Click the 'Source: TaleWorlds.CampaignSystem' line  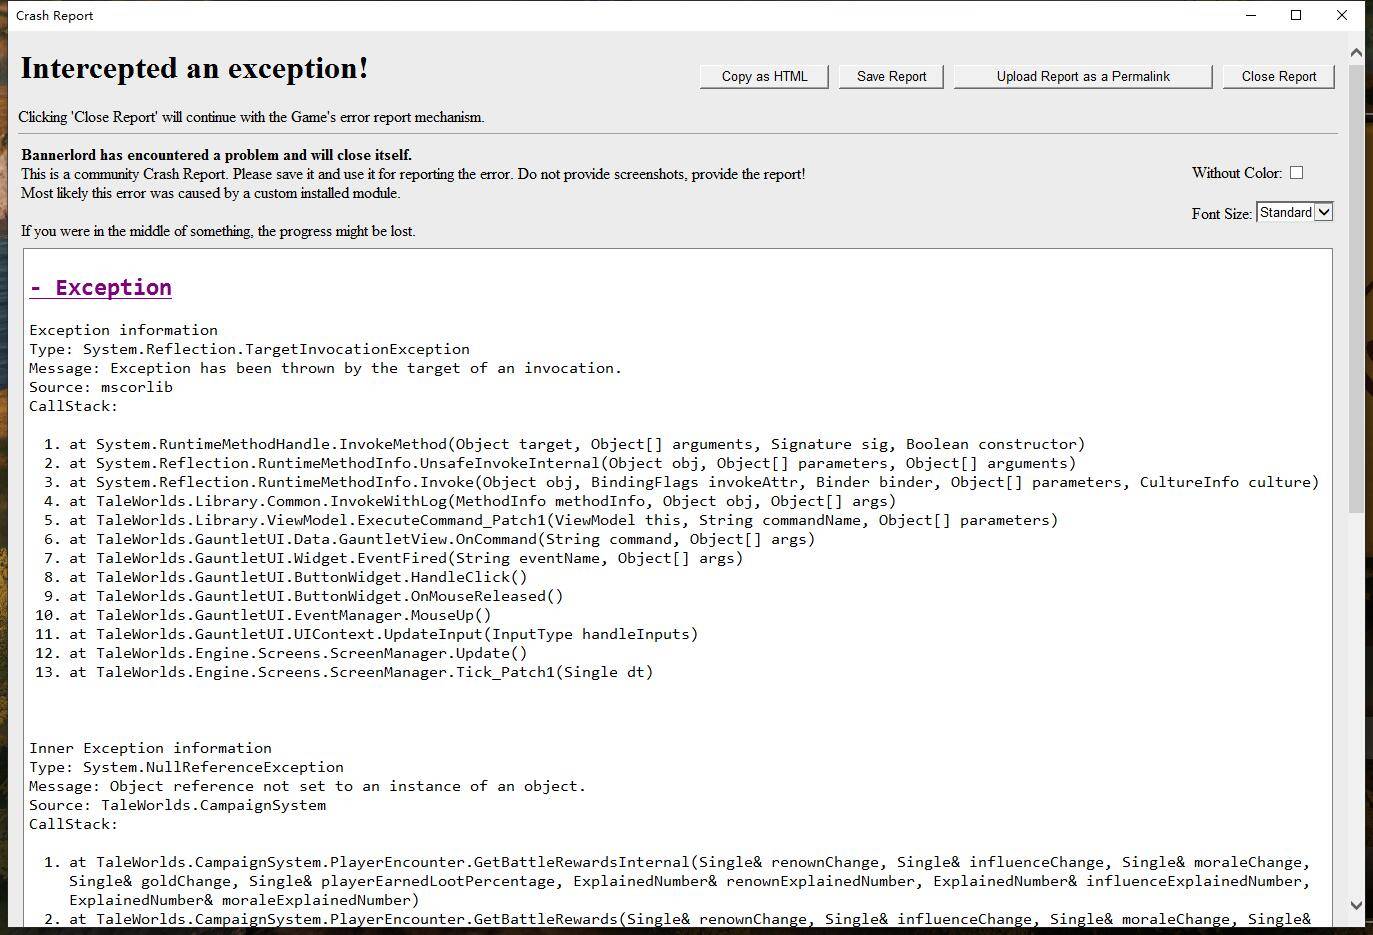[177, 805]
